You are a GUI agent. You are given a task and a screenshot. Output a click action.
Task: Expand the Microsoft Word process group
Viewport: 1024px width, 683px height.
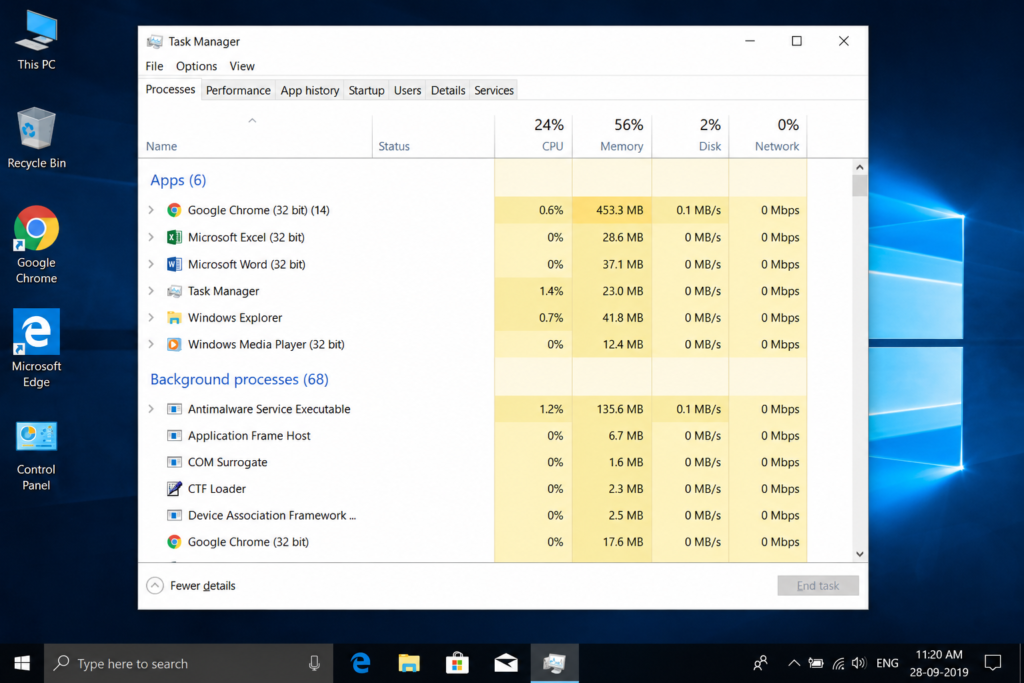[152, 264]
